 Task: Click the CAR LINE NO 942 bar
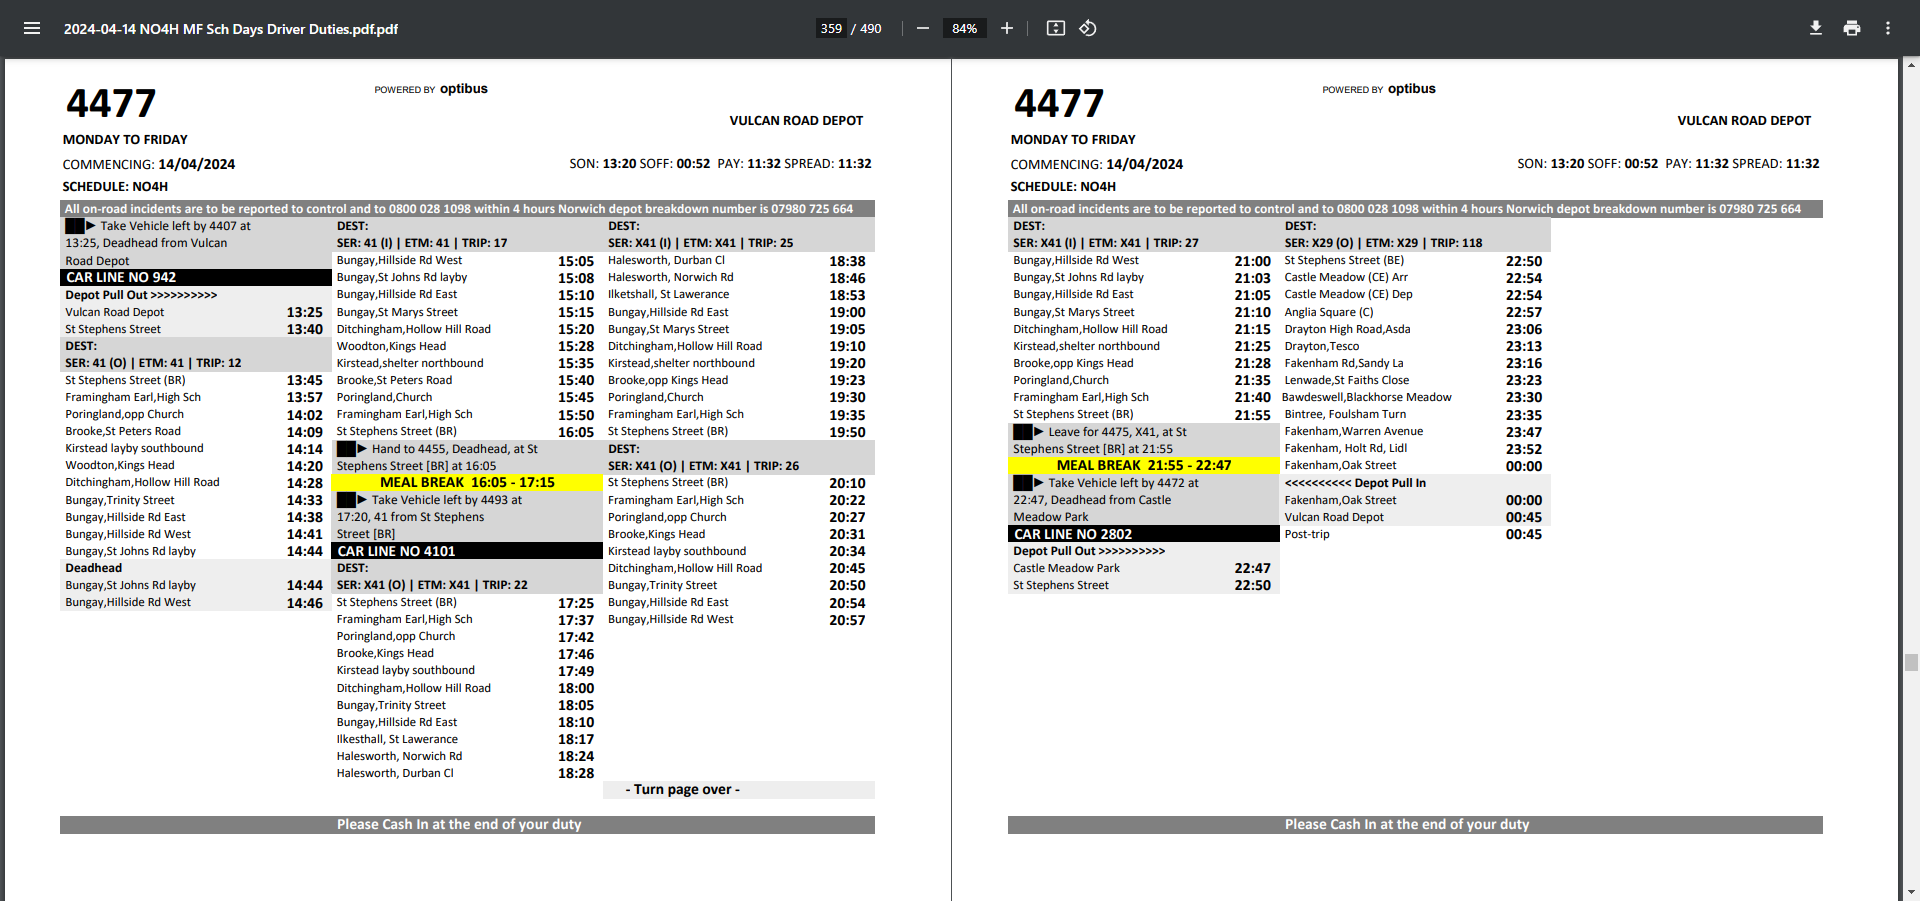coord(195,277)
